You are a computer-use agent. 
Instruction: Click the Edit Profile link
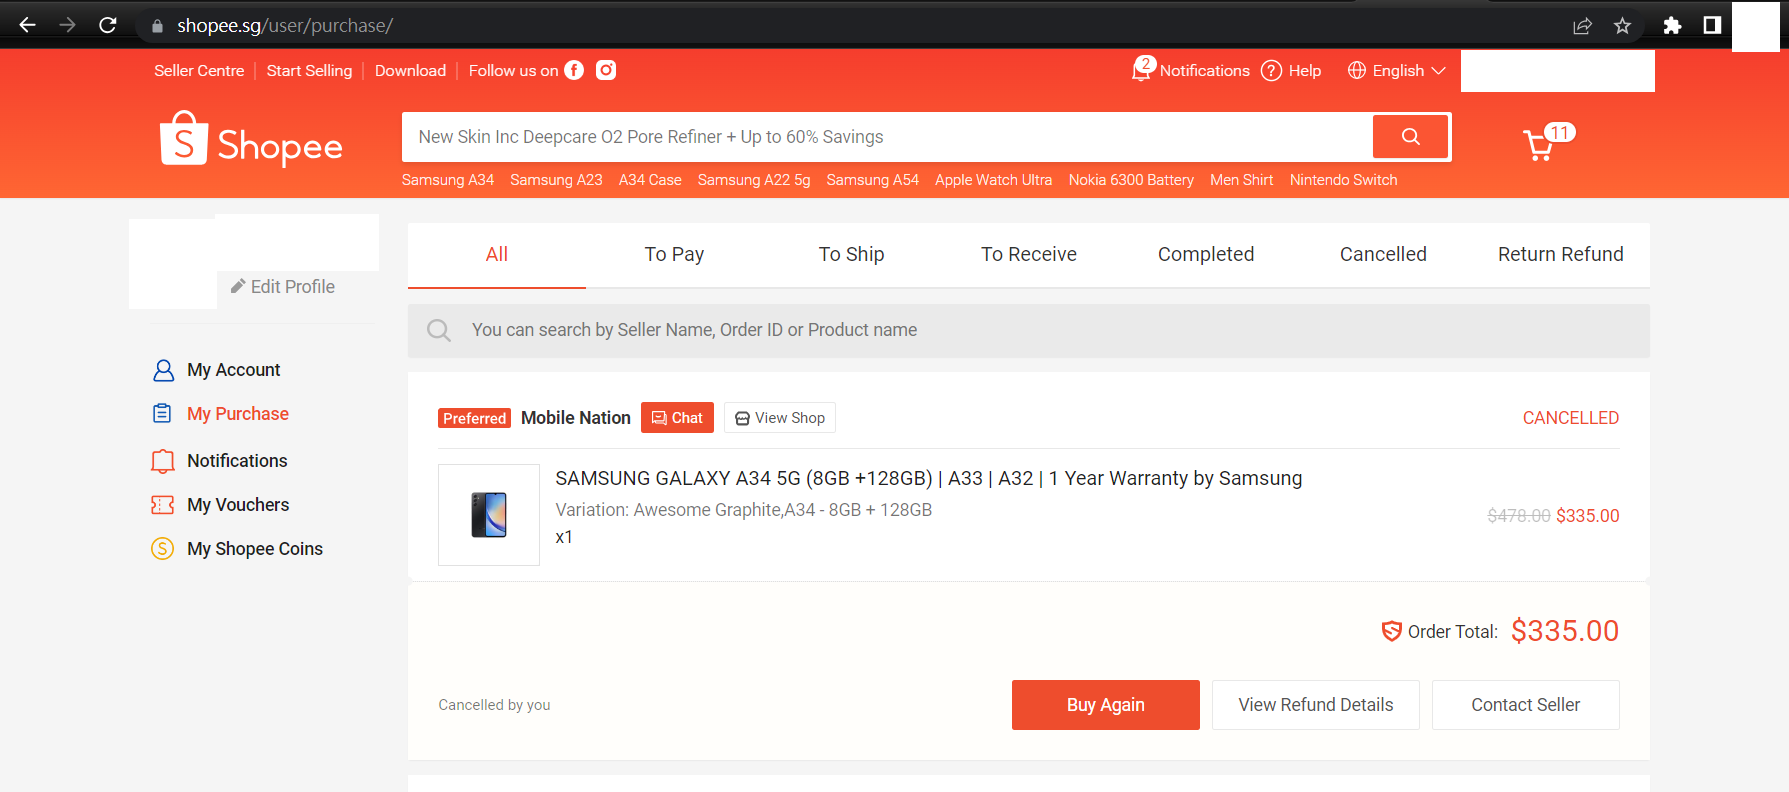point(283,287)
